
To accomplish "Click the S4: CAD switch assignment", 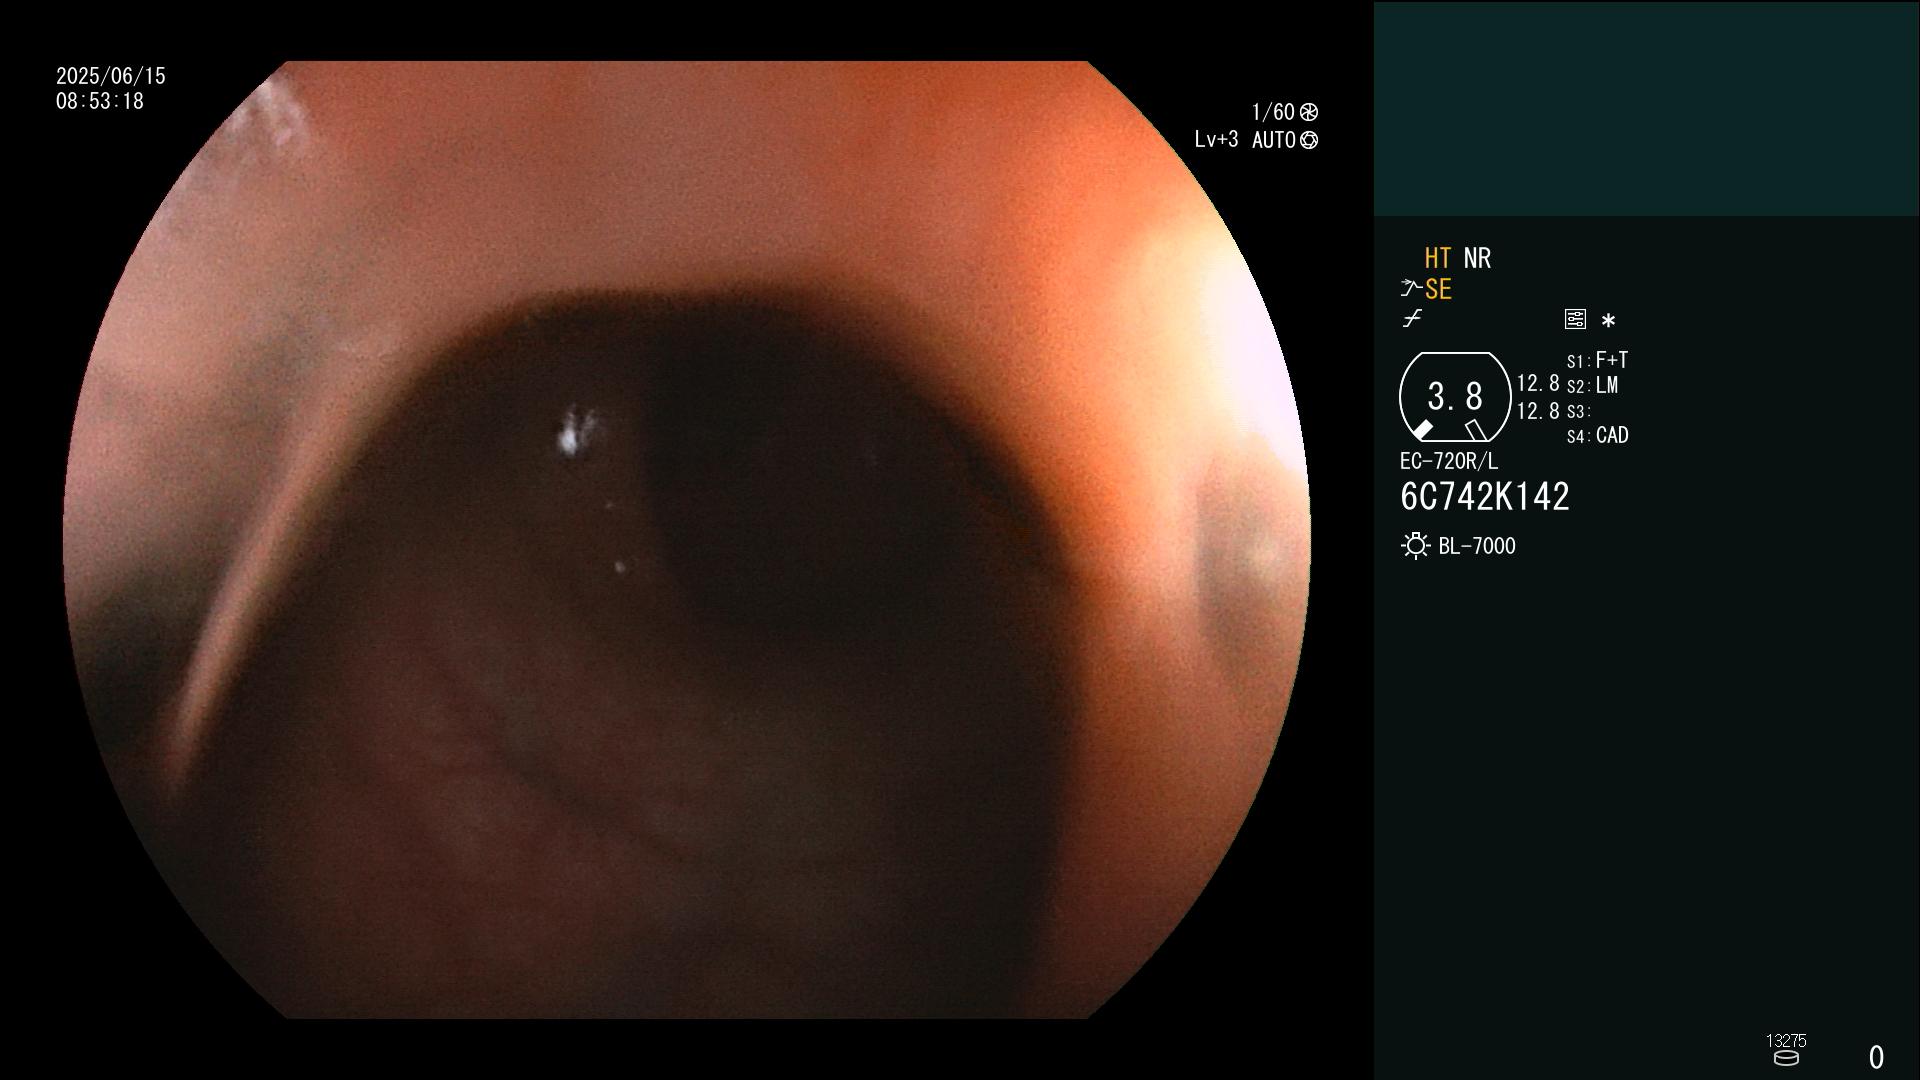I will [x=1597, y=436].
